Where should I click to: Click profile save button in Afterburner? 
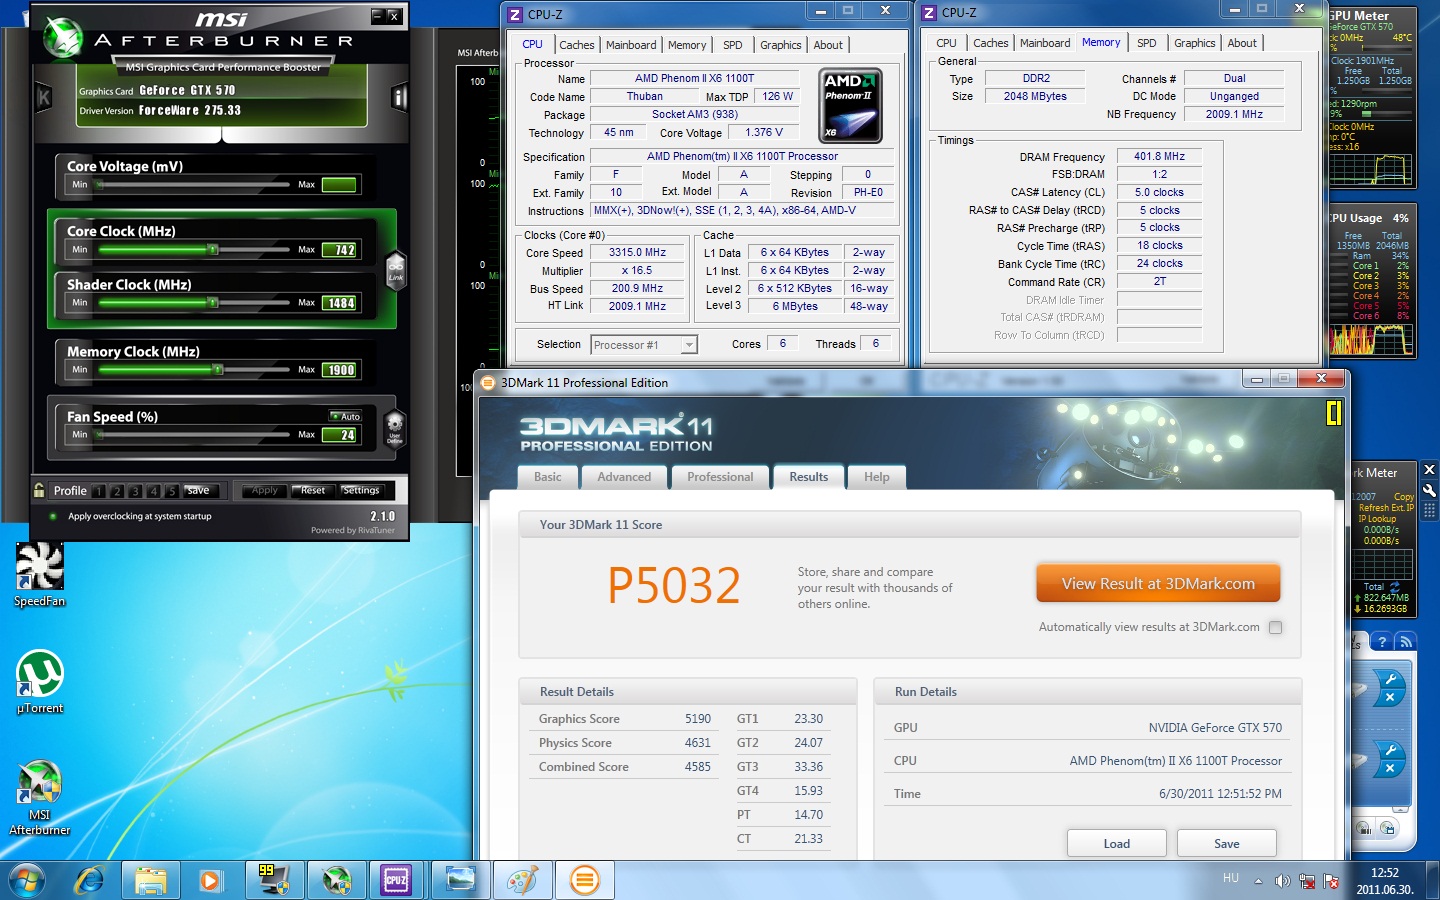[199, 490]
